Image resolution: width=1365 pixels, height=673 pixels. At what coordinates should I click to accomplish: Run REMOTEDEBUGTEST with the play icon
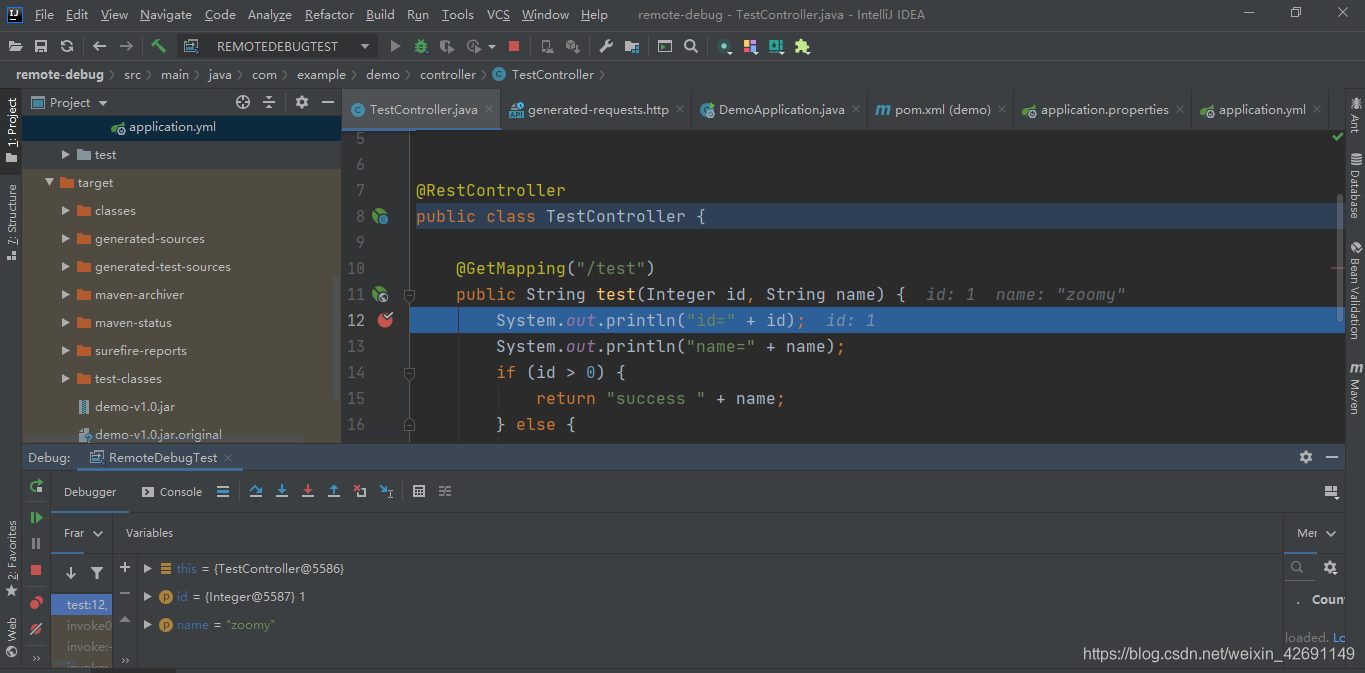click(395, 46)
